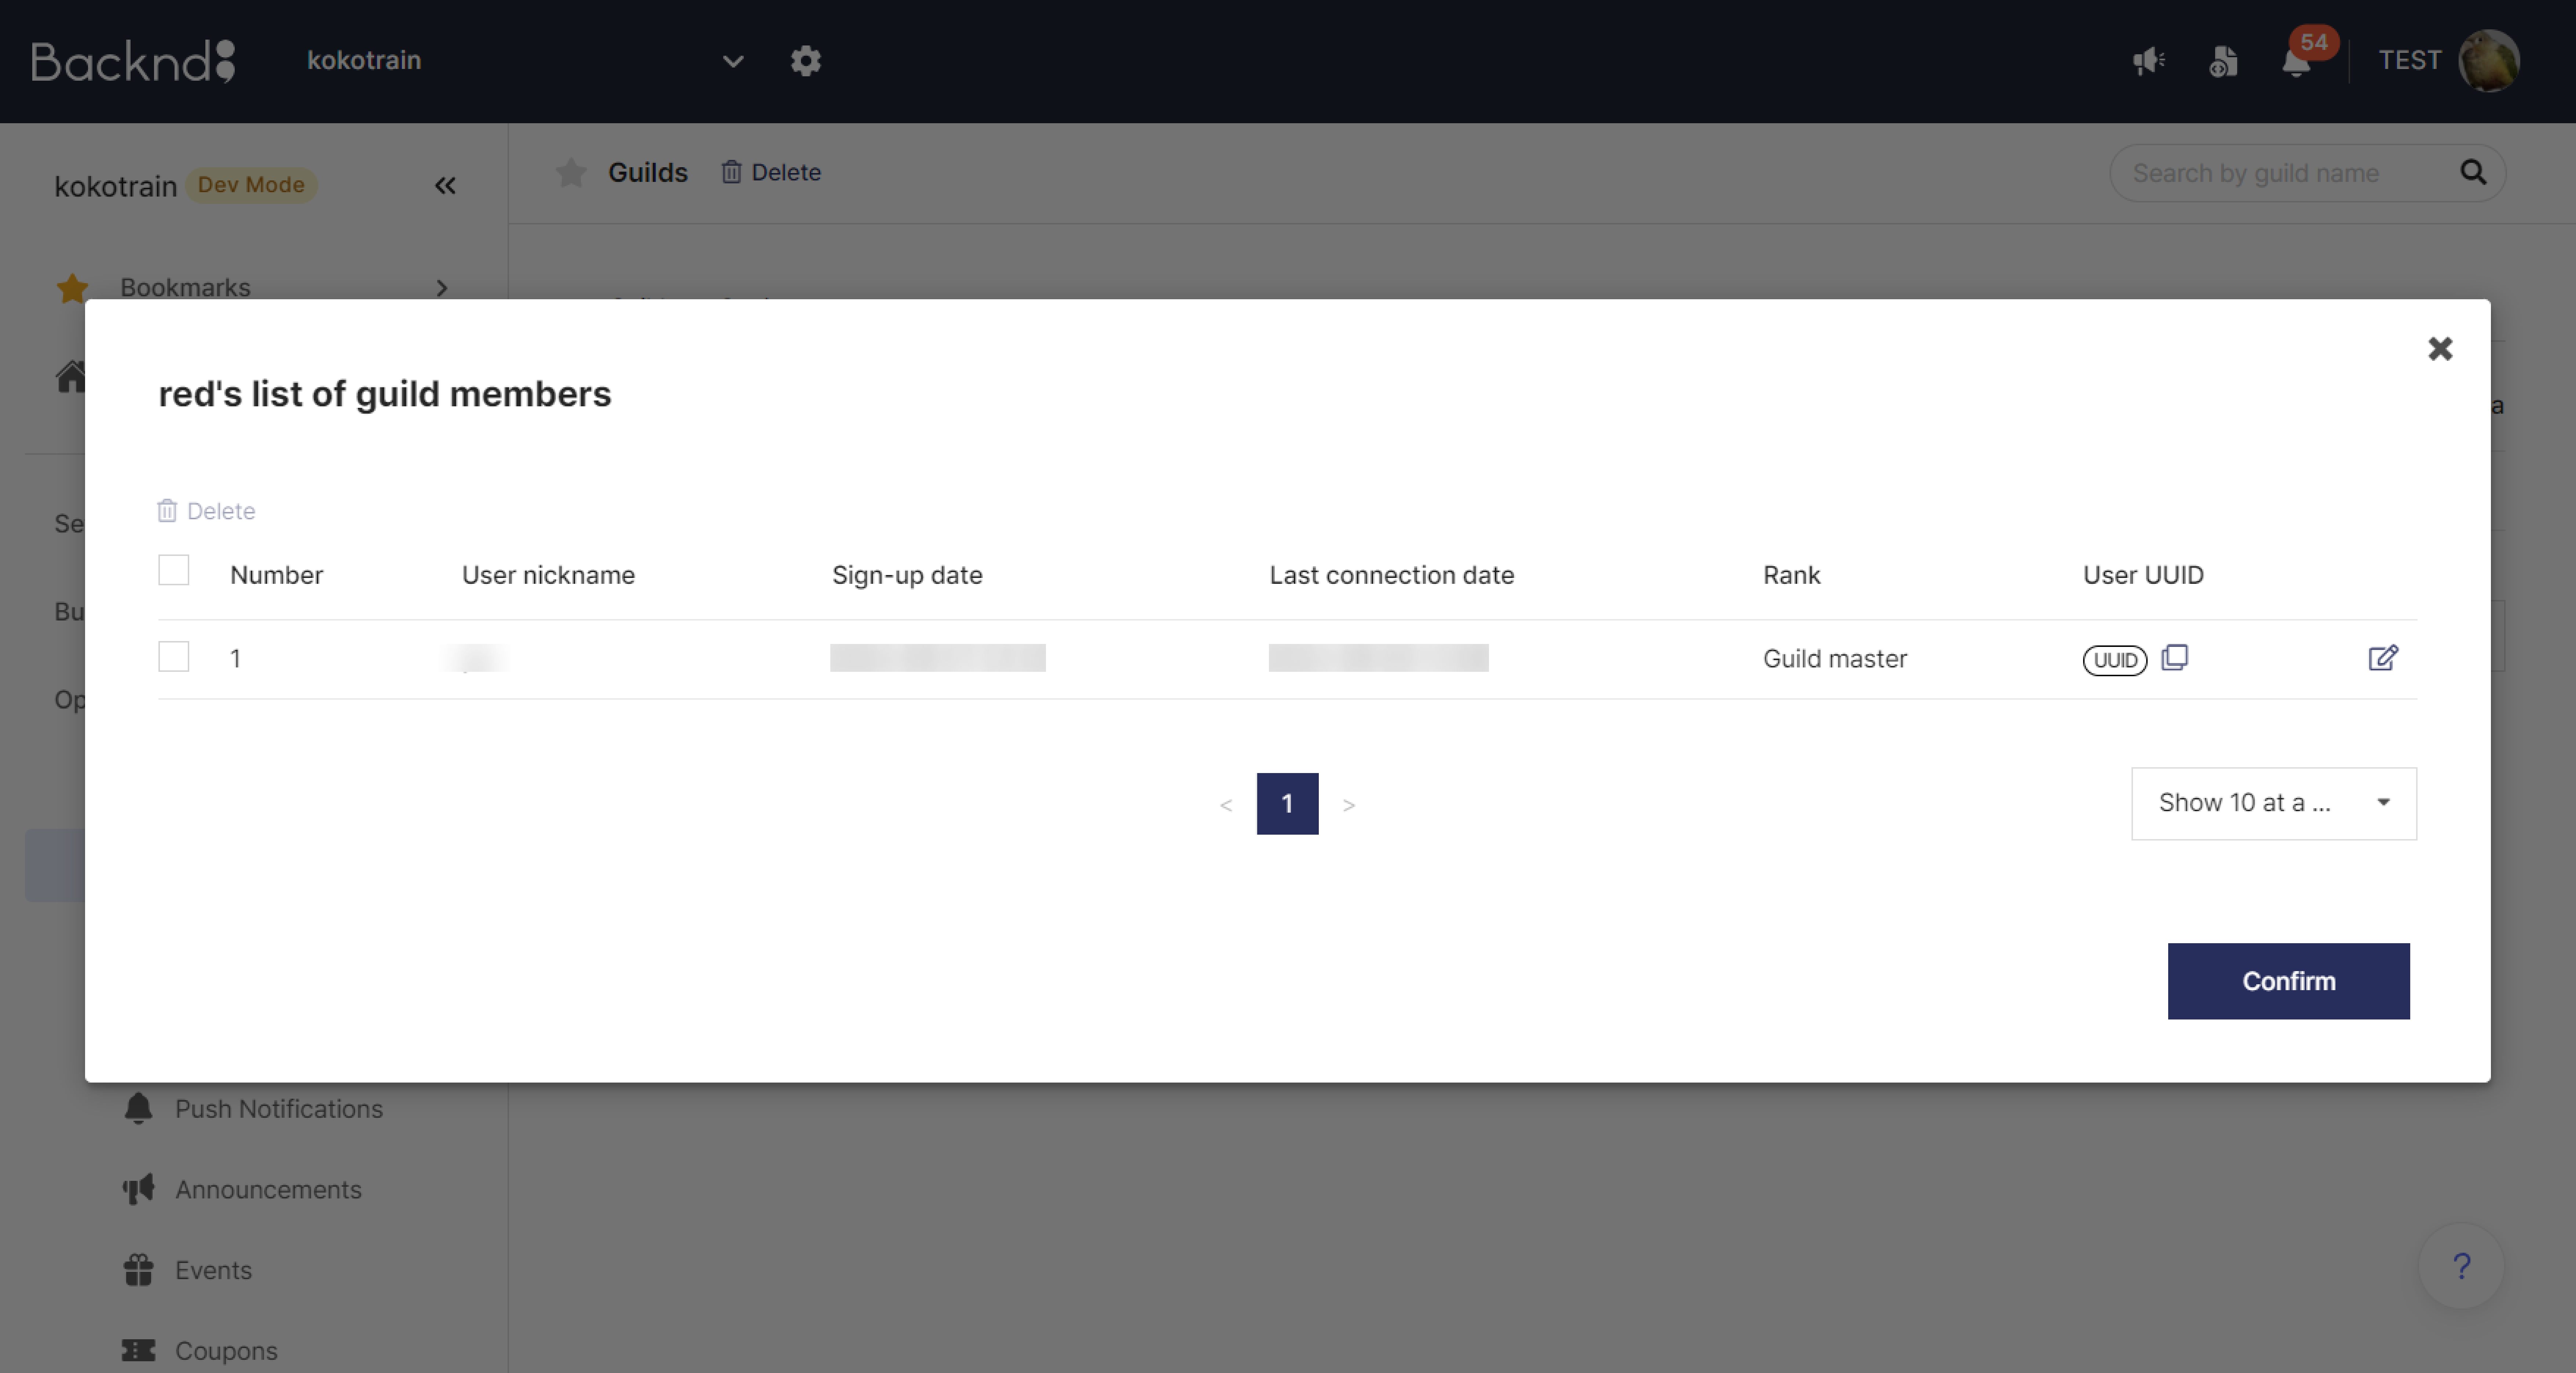
Task: Toggle the select-all checkbox in table header
Action: coord(174,570)
